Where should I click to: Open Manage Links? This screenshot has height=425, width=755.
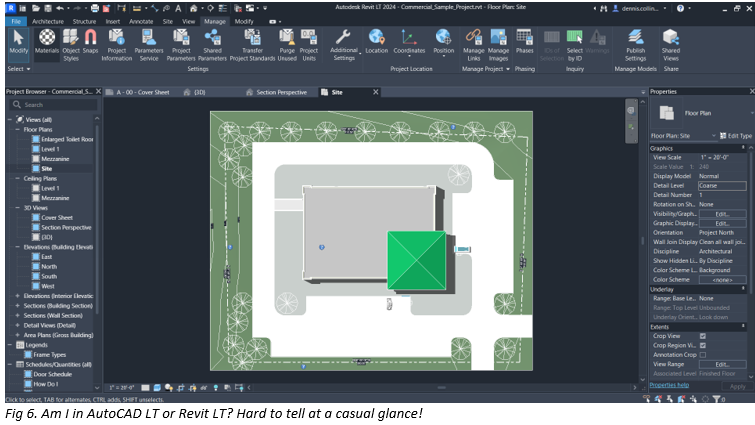(x=474, y=45)
